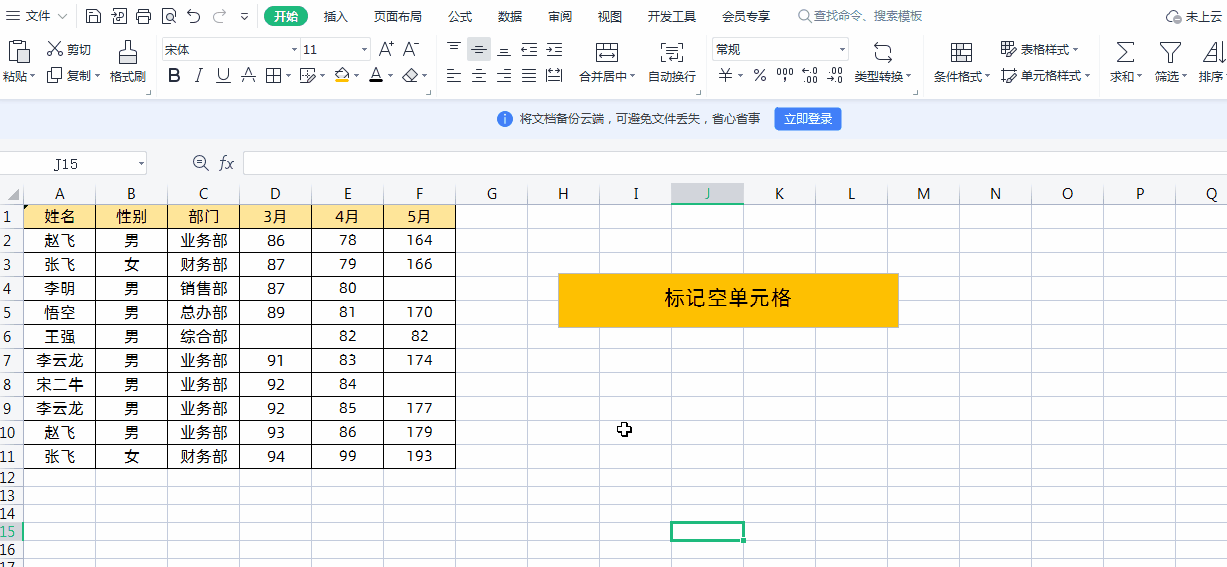Click the zoom magnifier icon beside fx
This screenshot has height=567, width=1227.
click(200, 162)
